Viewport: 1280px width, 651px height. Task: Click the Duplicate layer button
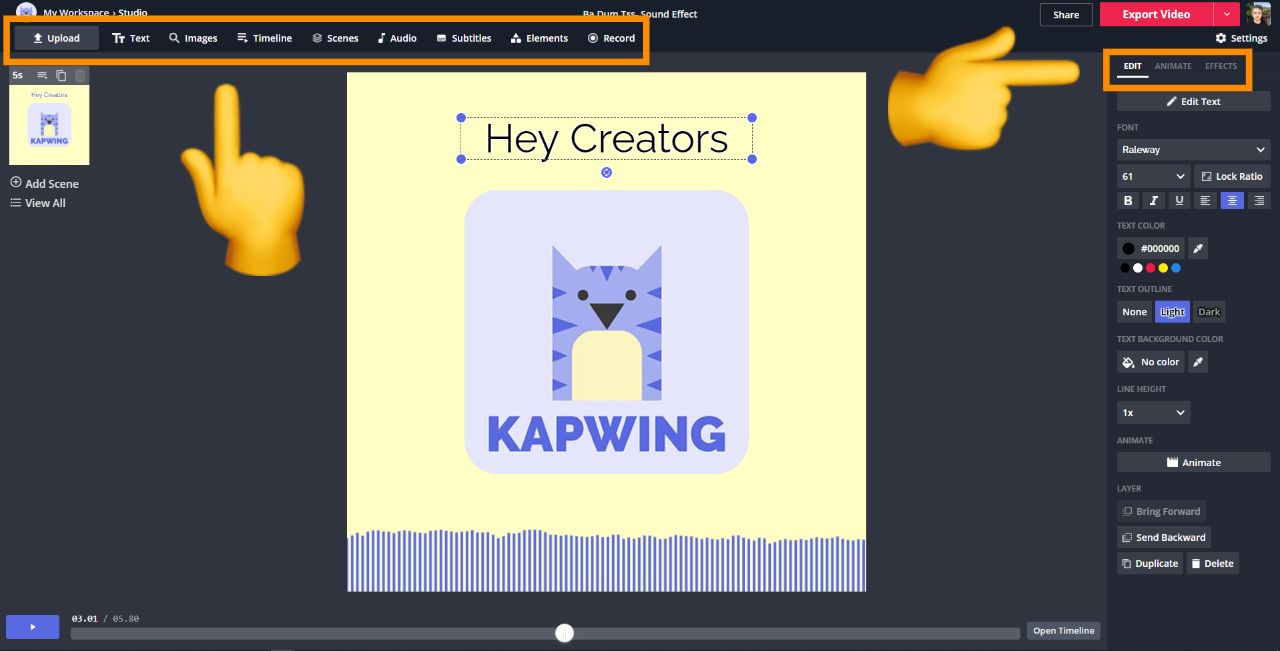click(1150, 563)
